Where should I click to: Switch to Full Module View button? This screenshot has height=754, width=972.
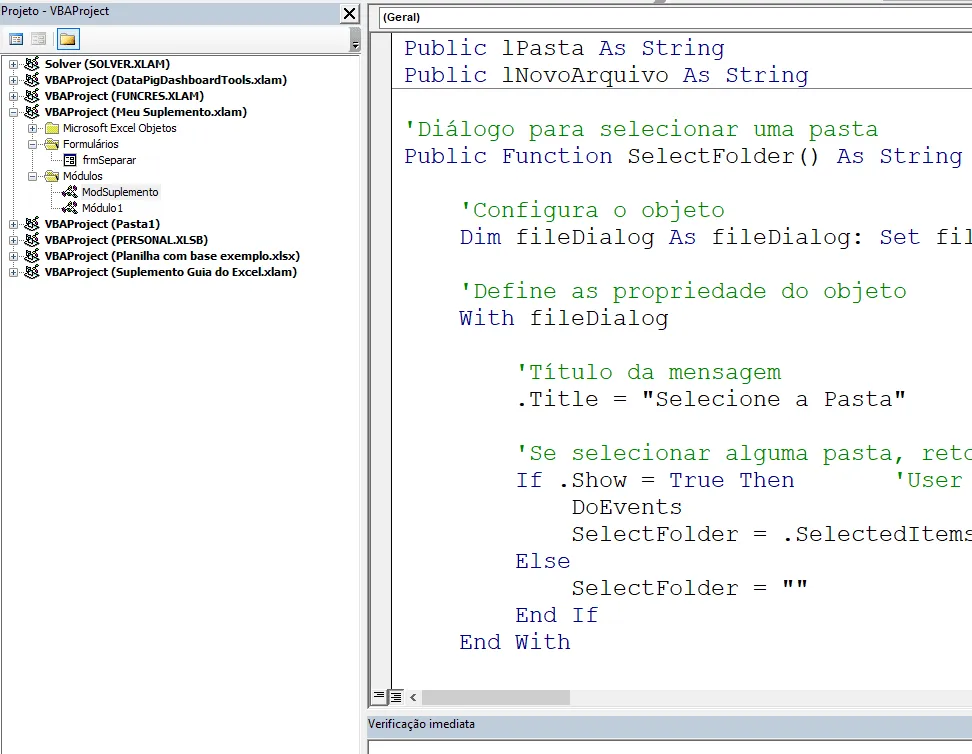point(395,697)
